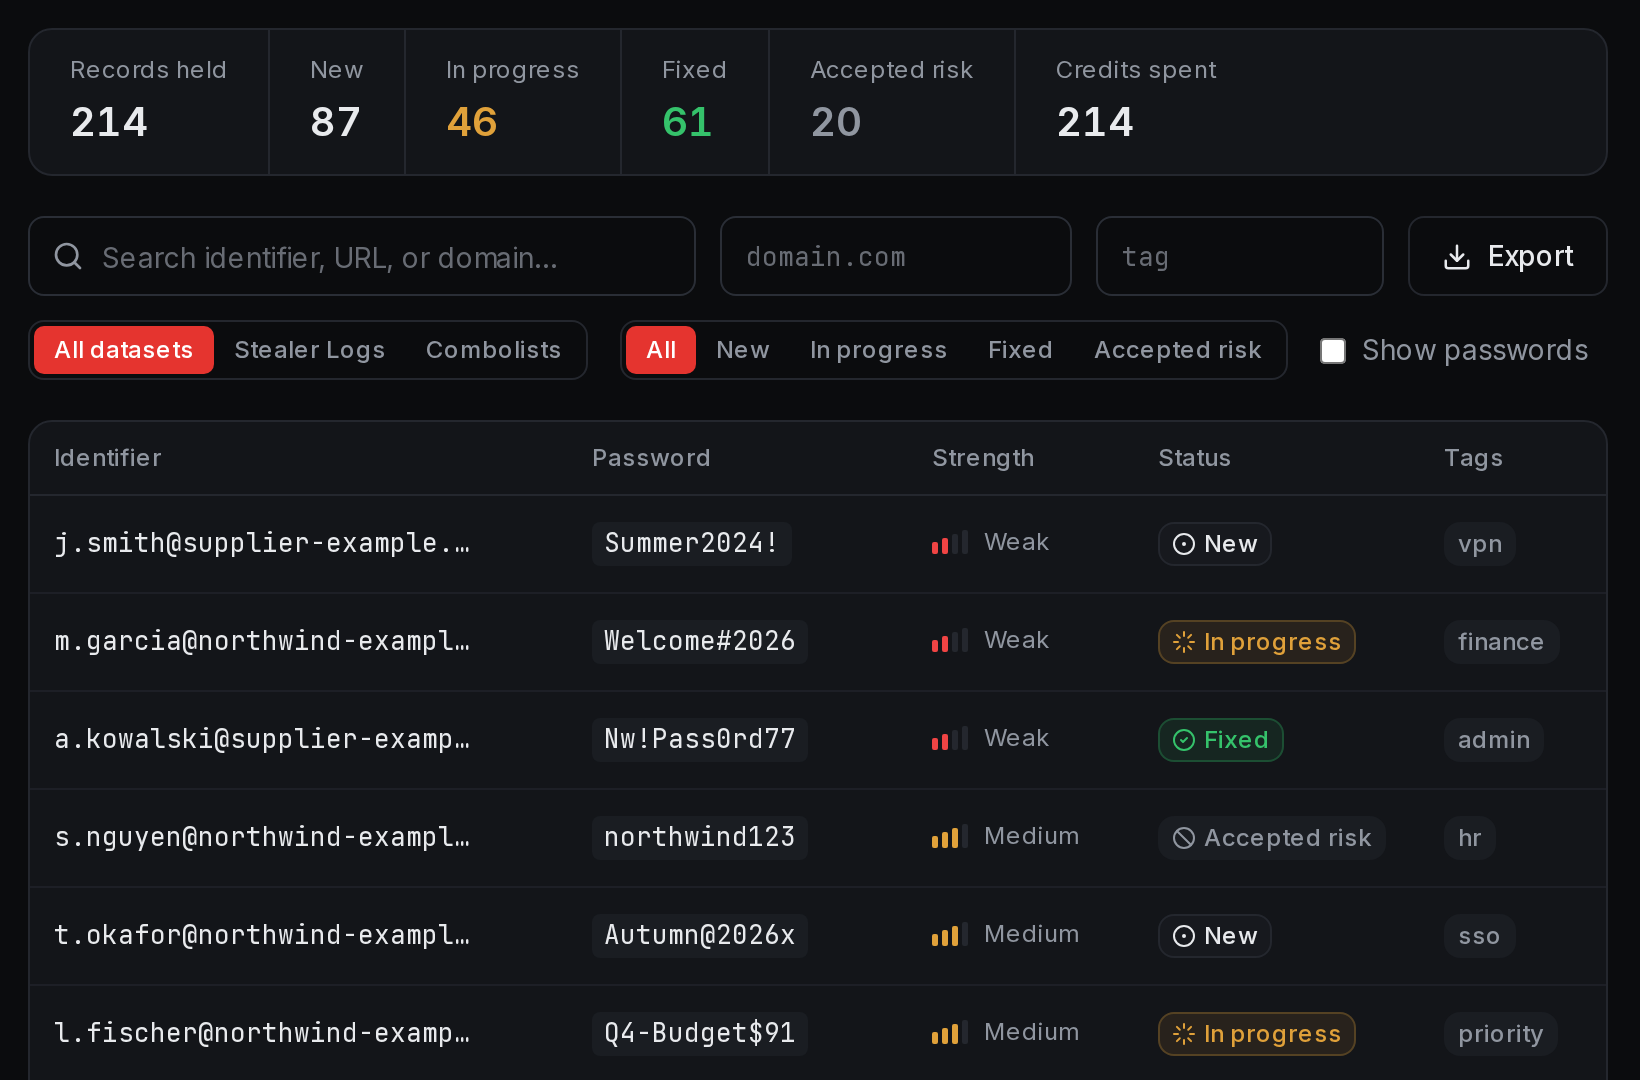This screenshot has height=1080, width=1640.
Task: Filter records by In progress status
Action: click(x=879, y=350)
